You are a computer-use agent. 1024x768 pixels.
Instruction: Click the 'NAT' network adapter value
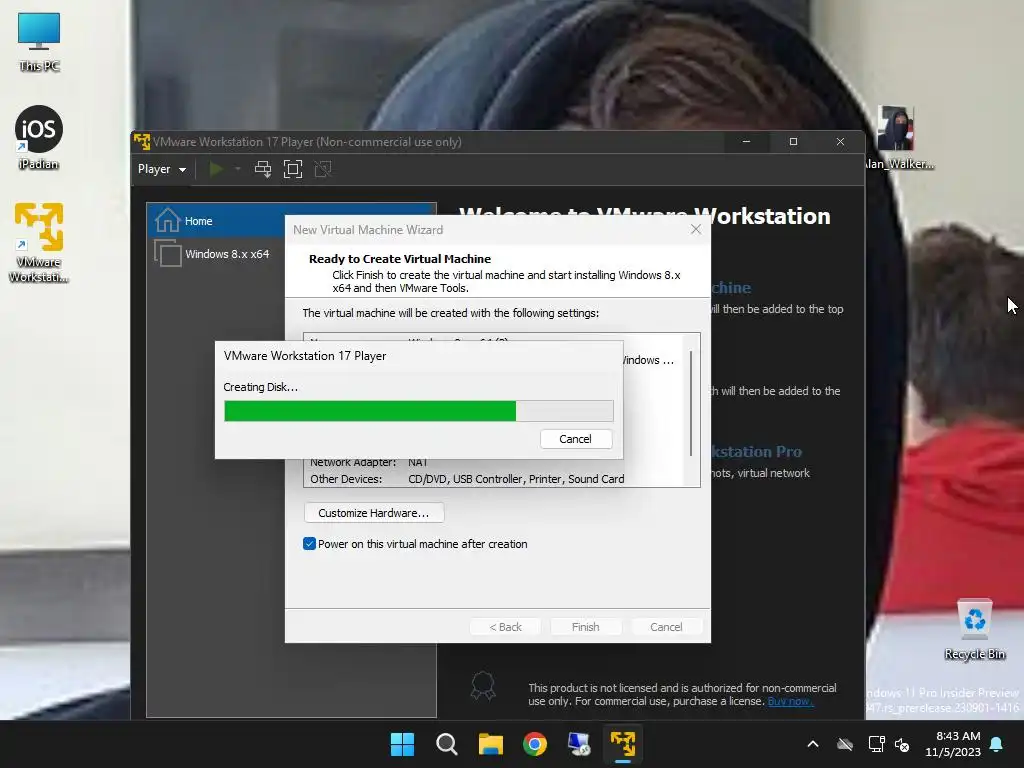pyautogui.click(x=418, y=462)
